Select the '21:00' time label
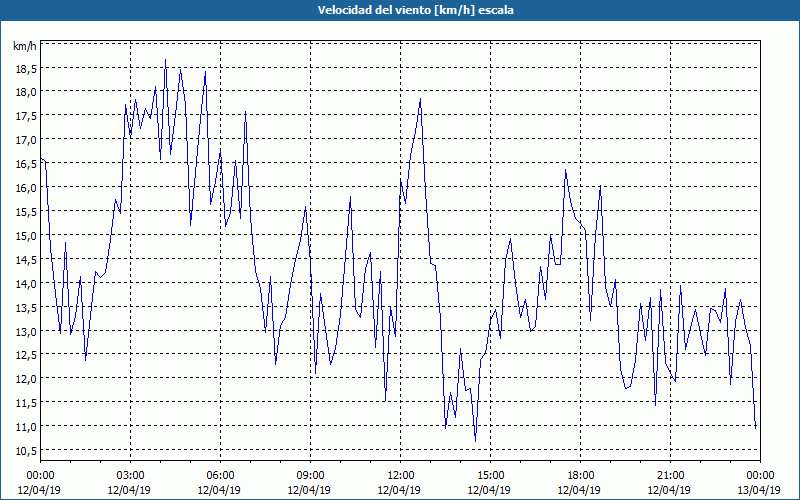Screen dimensions: 800x500 point(670,476)
